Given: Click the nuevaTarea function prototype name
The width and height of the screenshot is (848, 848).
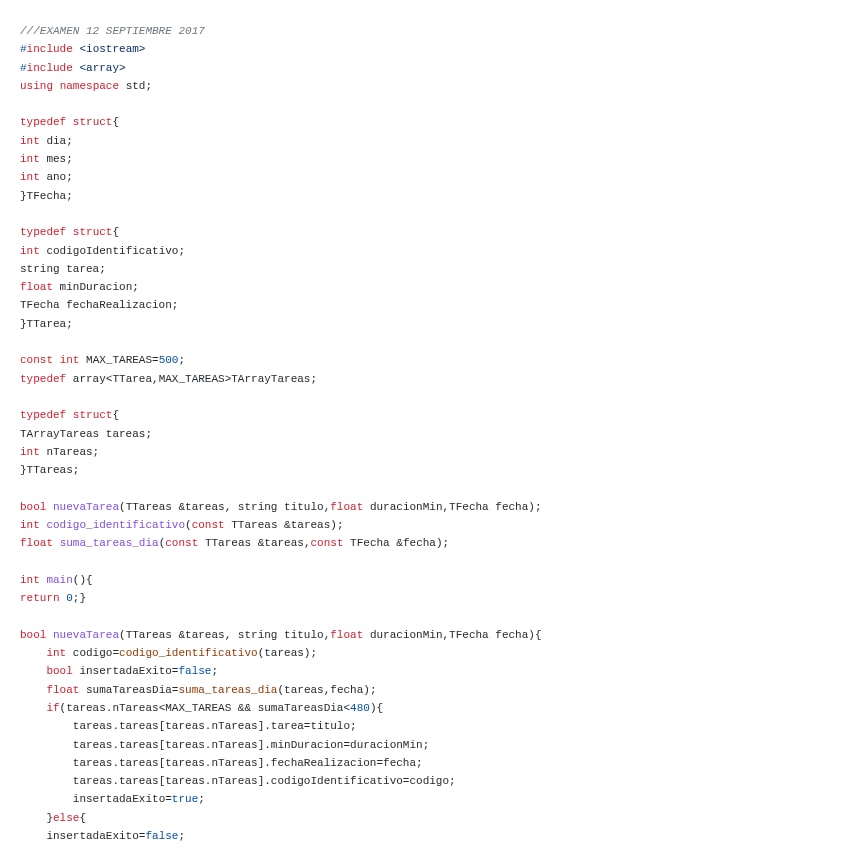Looking at the screenshot, I should pyautogui.click(x=86, y=507).
